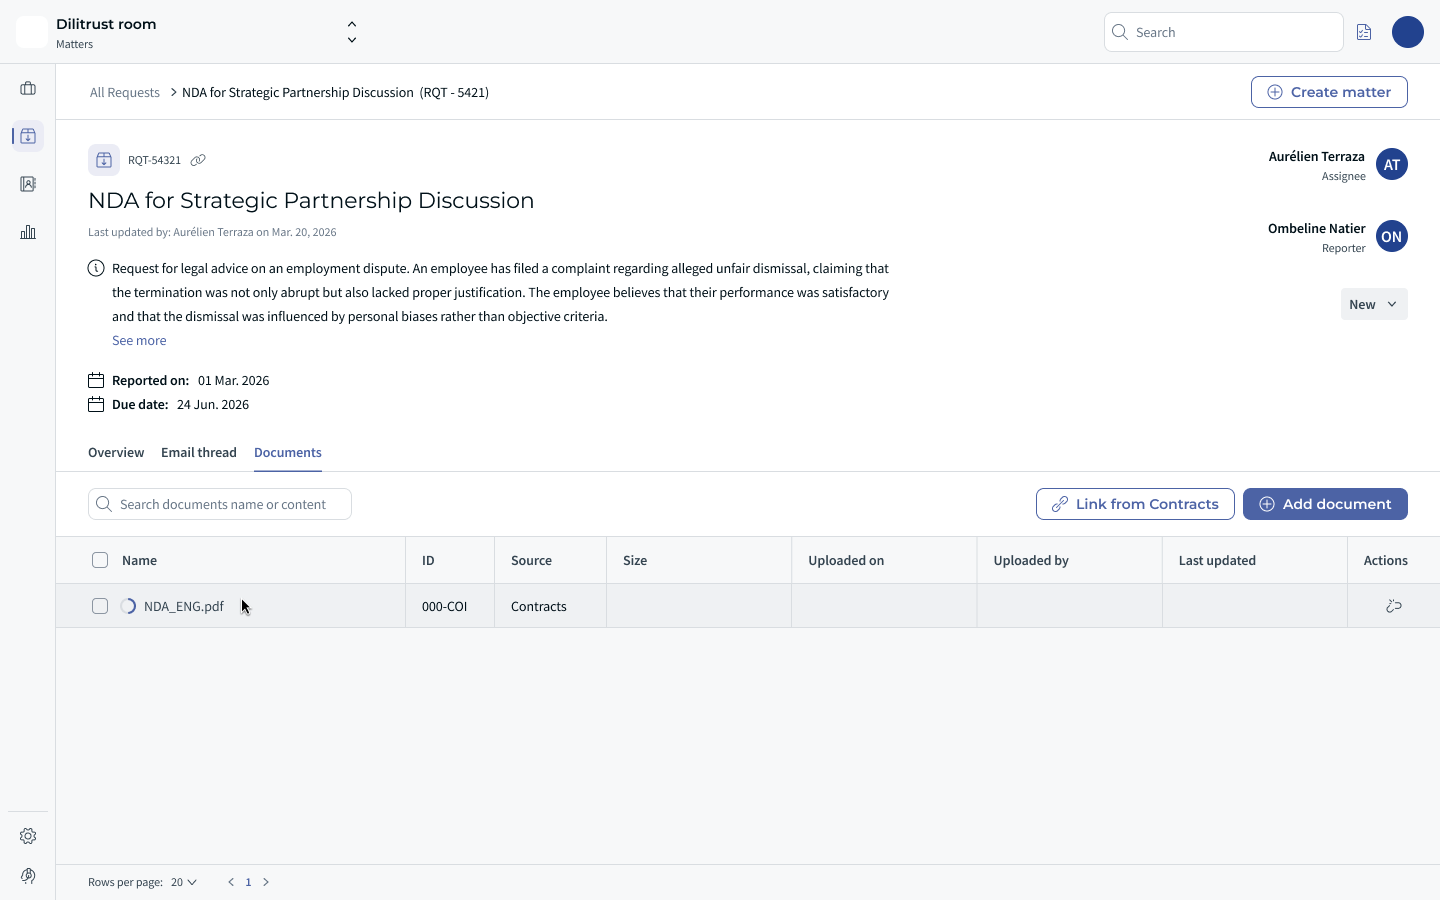Click the calendar icon next to Reported on
Viewport: 1440px width, 900px height.
click(96, 380)
